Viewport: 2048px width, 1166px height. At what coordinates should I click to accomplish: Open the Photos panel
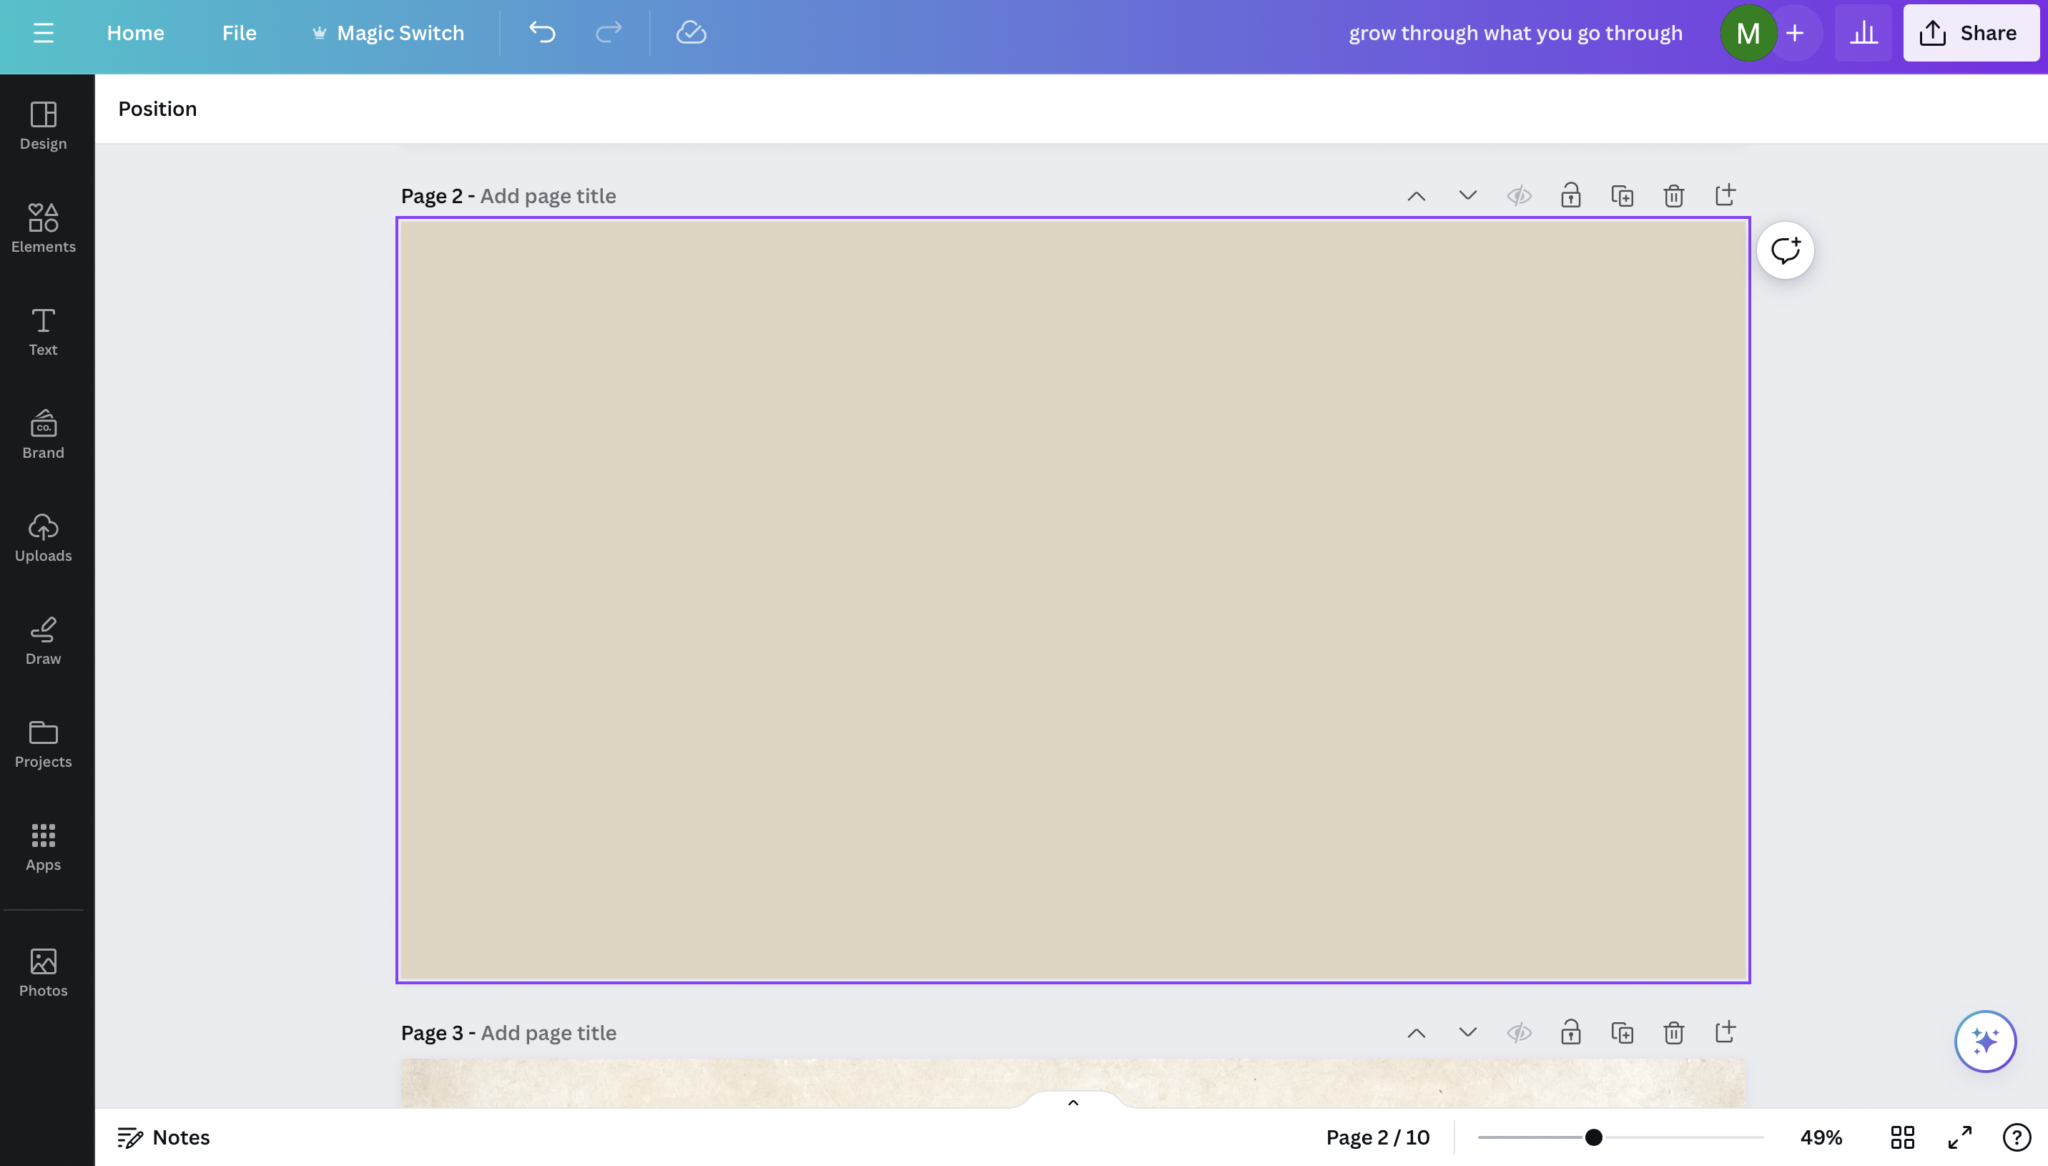tap(42, 969)
